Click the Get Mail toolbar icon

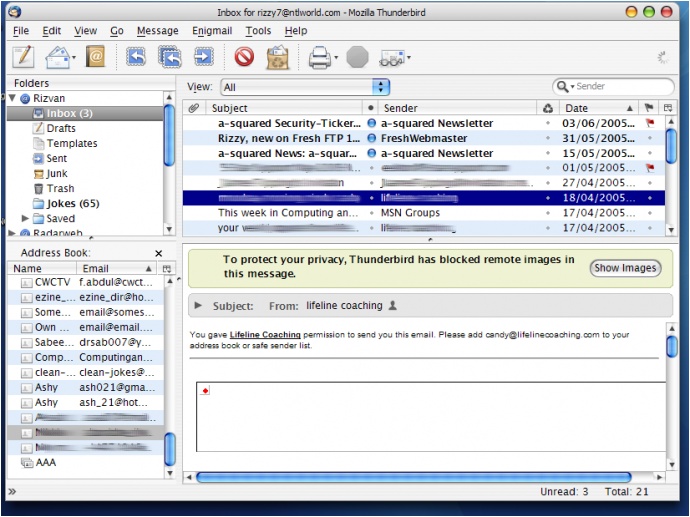[56, 57]
